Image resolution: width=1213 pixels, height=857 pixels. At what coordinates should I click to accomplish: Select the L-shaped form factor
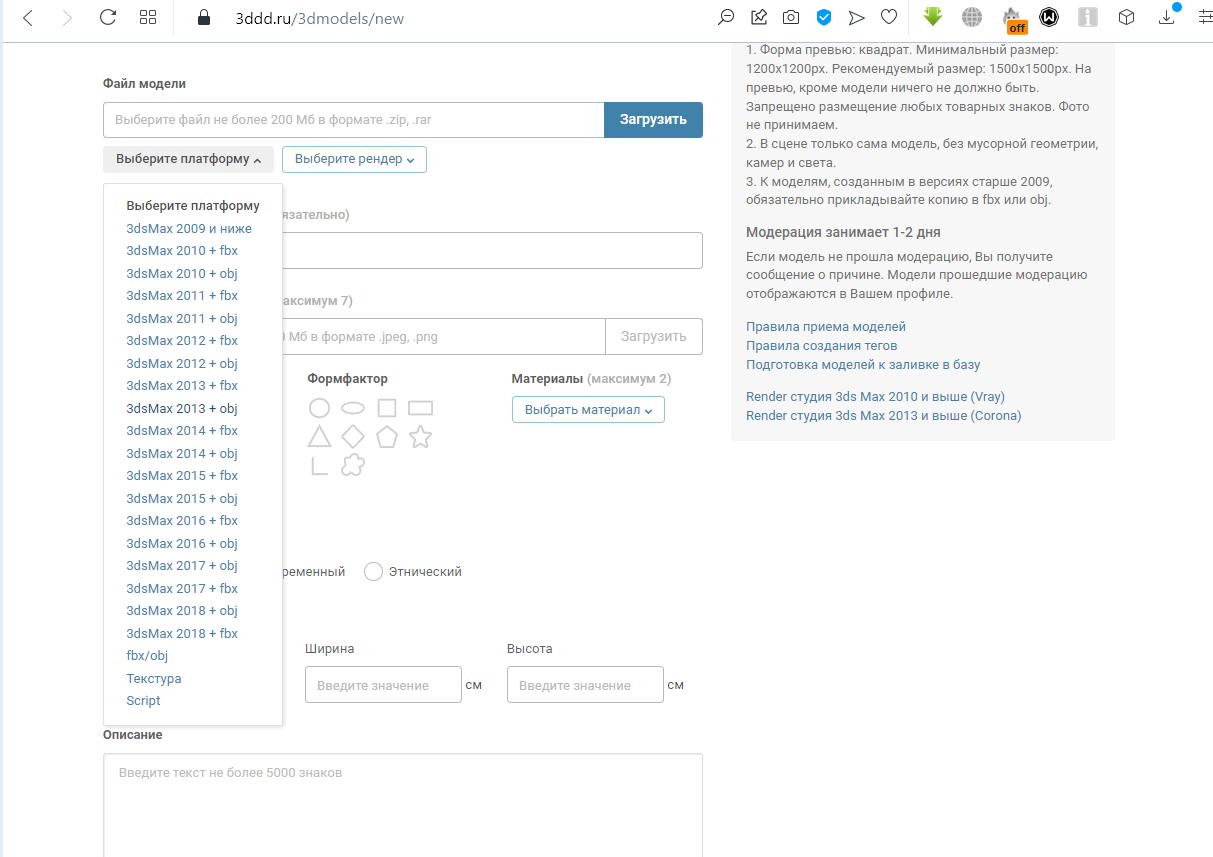point(320,465)
